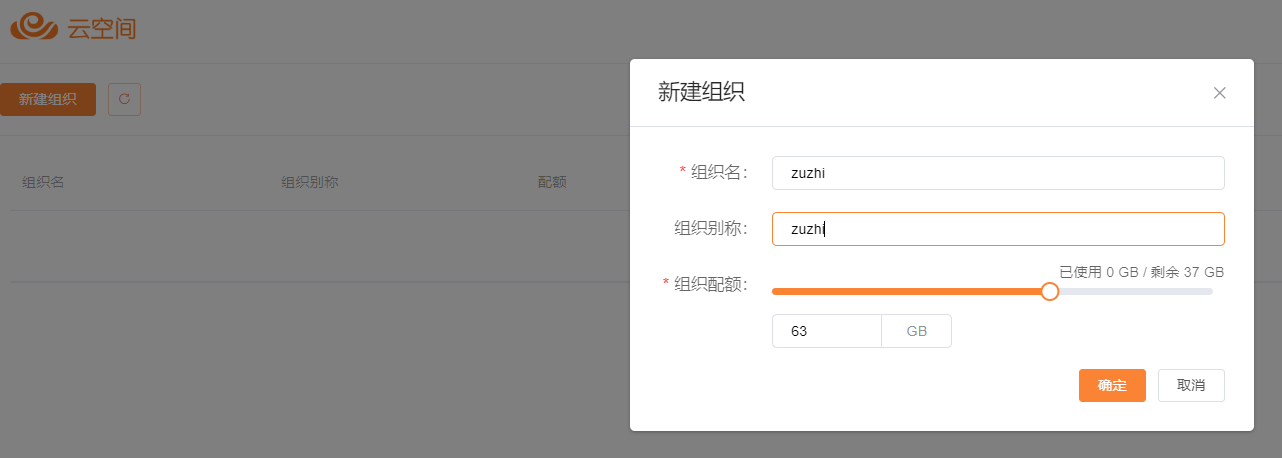Click the 已使用 0 GB / 剩余 37 GB text
This screenshot has width=1282, height=458.
(1141, 272)
